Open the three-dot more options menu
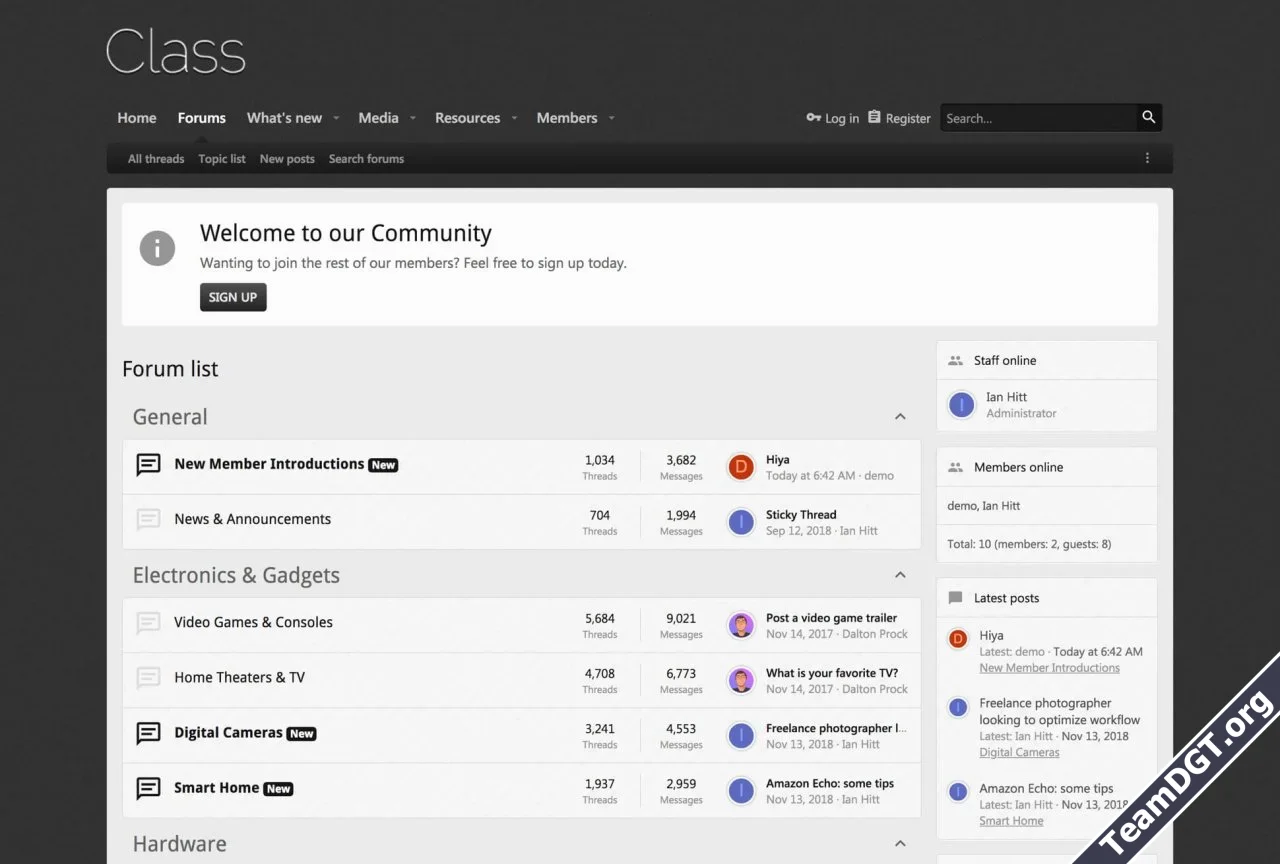1280x864 pixels. tap(1147, 158)
